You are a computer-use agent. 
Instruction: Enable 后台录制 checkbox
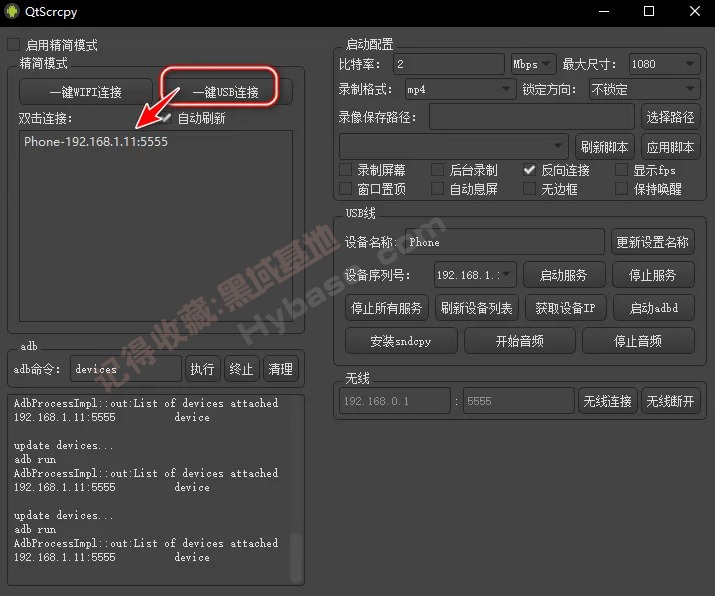437,170
